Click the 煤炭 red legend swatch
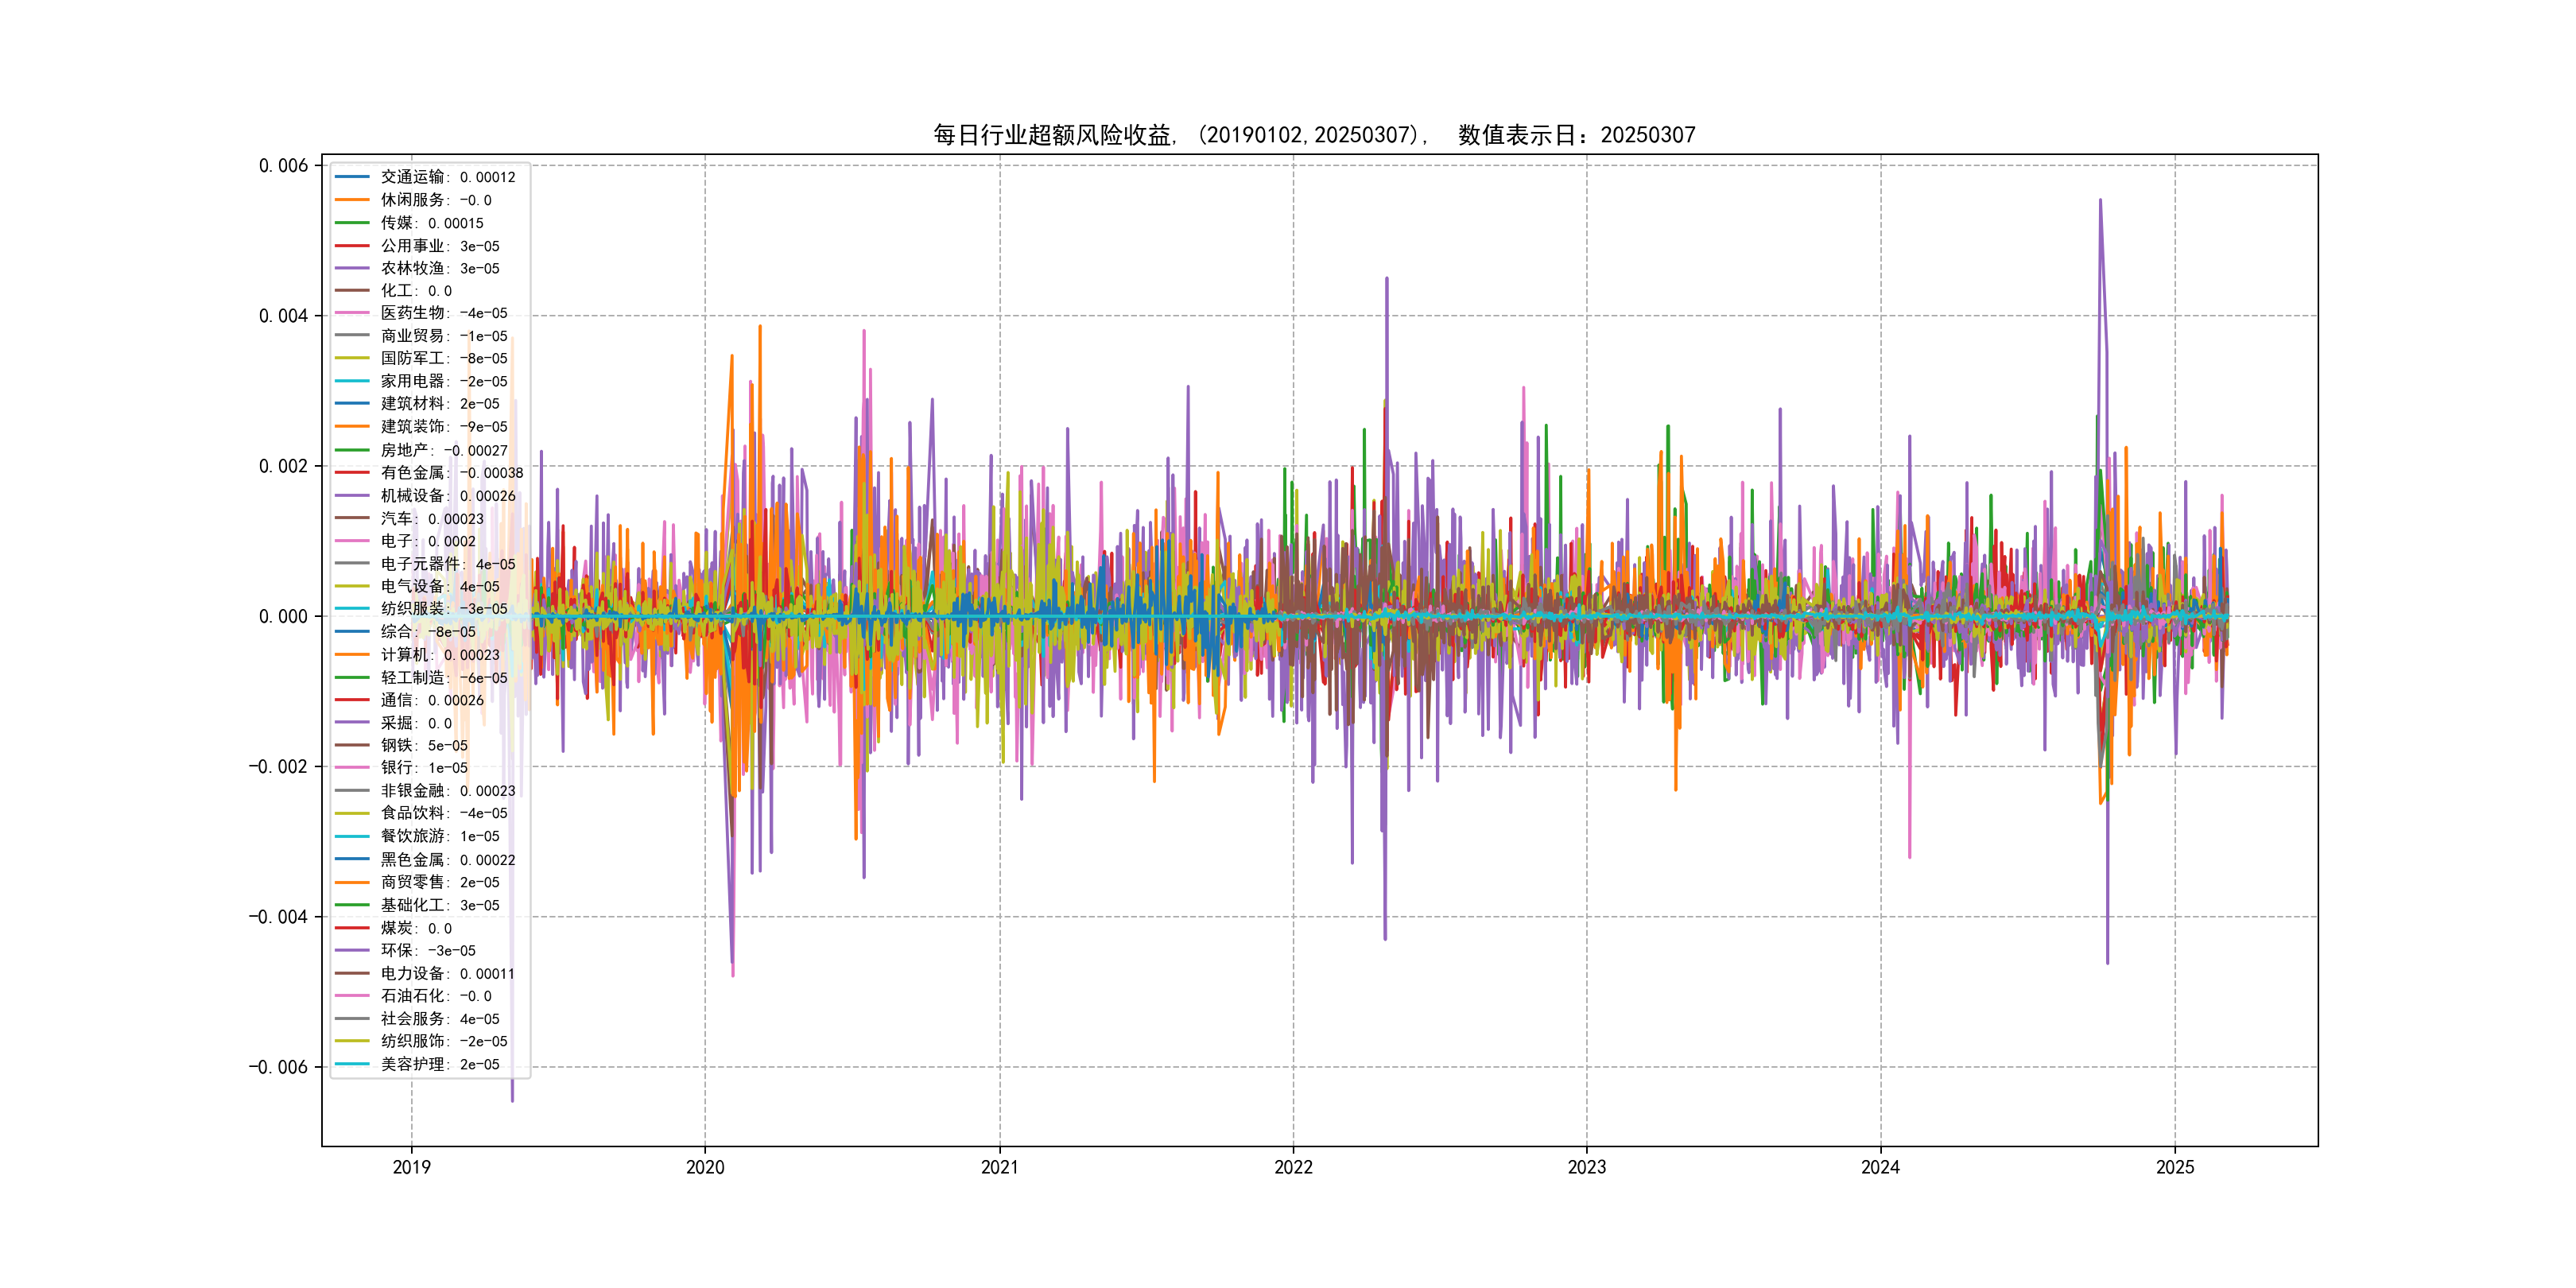This screenshot has width=2576, height=1288. coord(352,928)
